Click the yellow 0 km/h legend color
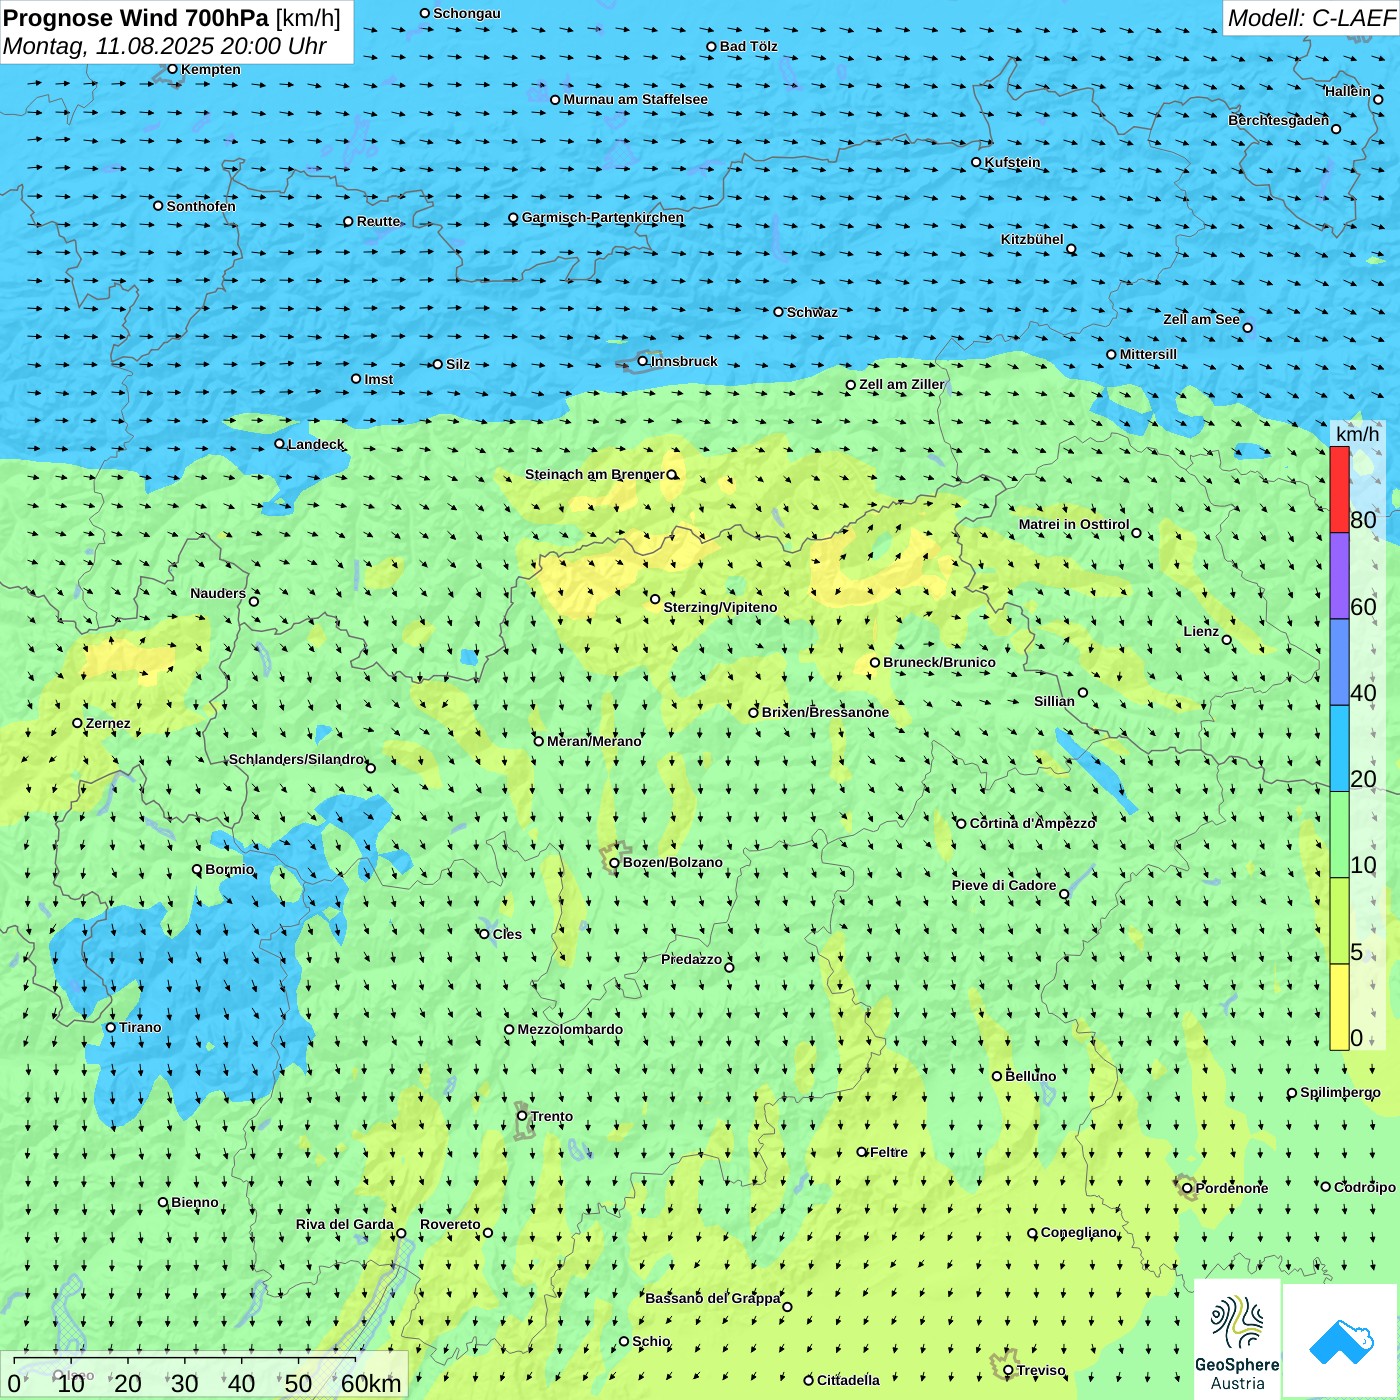 (x=1339, y=1007)
